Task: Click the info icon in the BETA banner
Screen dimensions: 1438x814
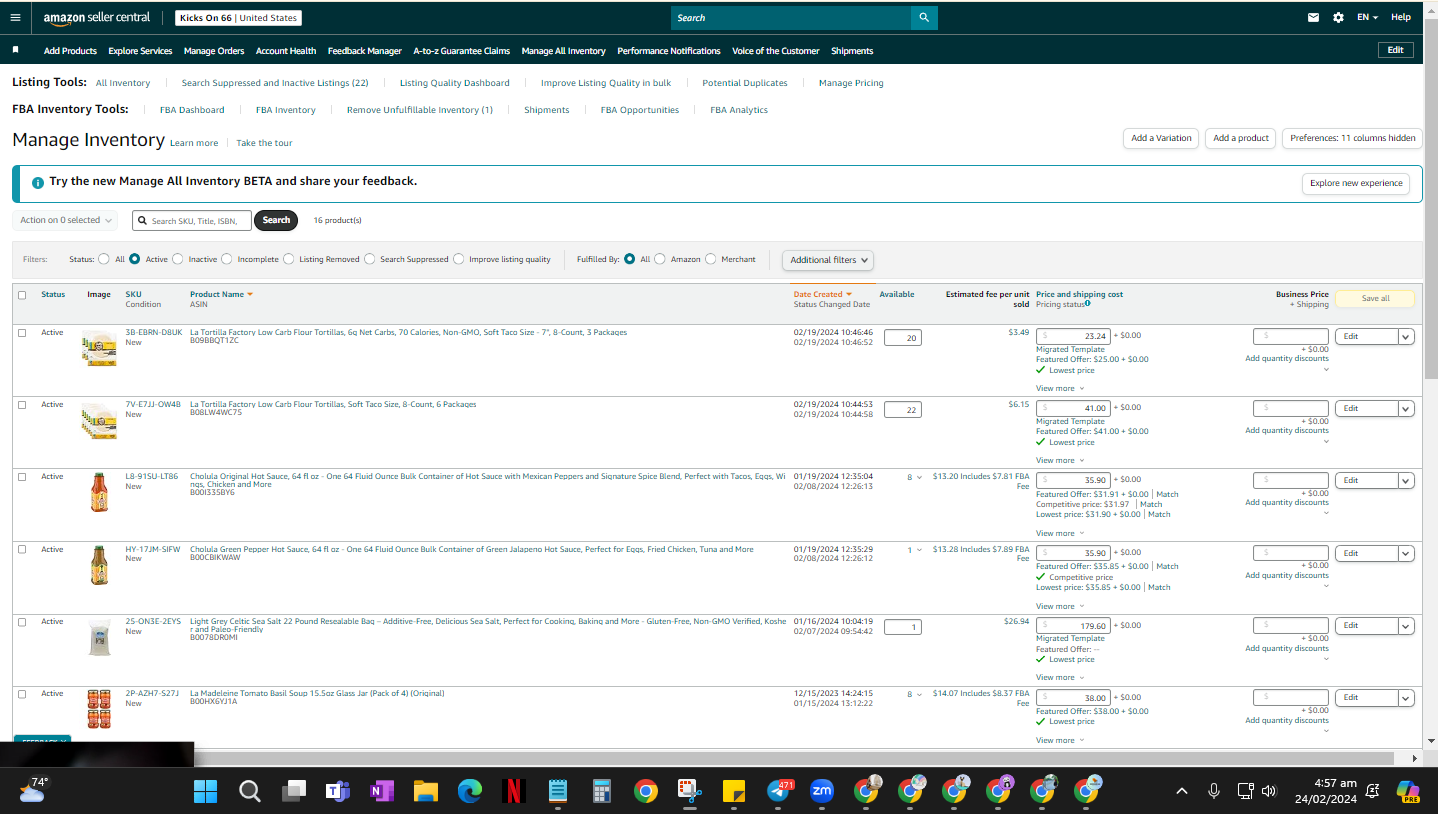Action: [x=38, y=183]
